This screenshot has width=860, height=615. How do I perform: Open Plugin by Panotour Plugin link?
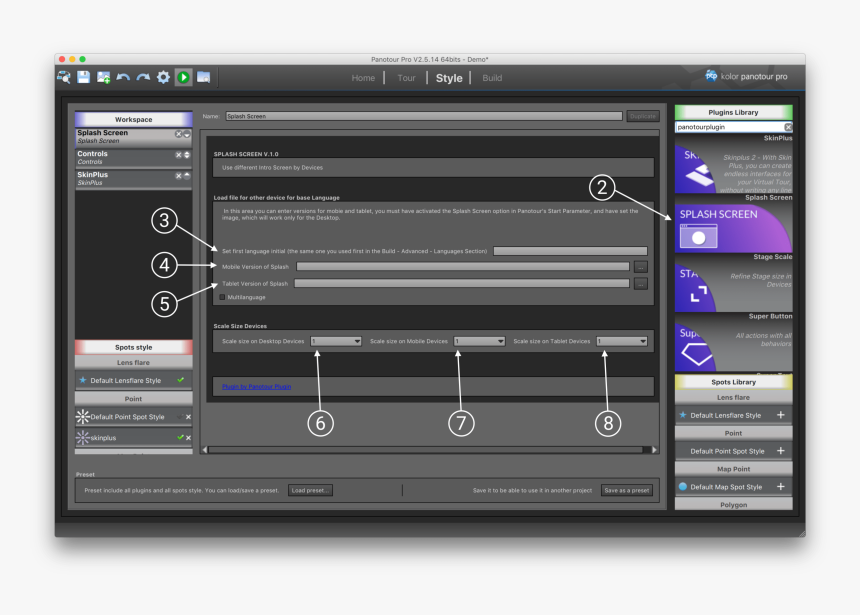[x=256, y=386]
